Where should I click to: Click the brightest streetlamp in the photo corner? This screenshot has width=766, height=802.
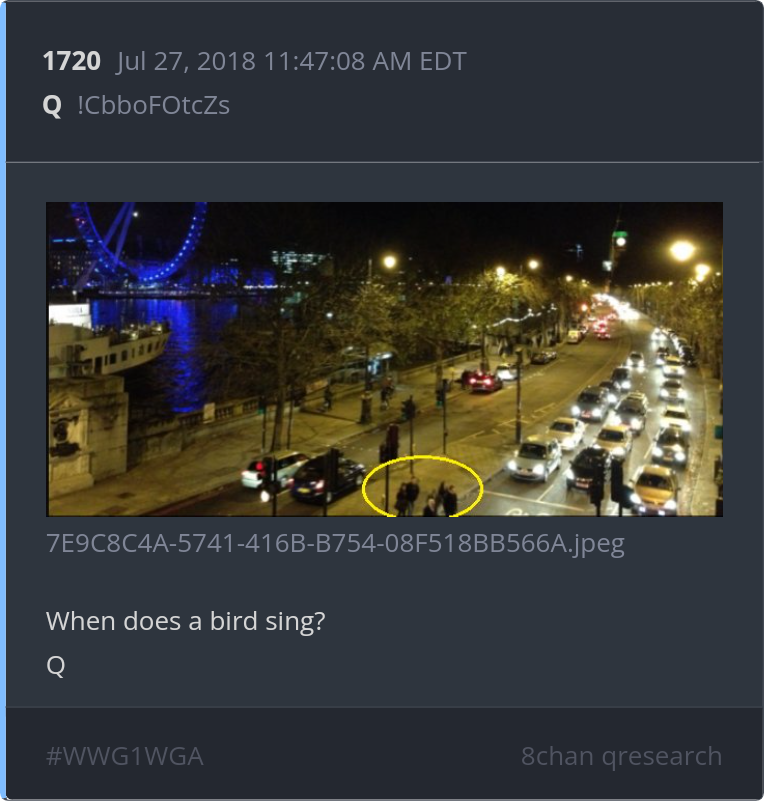683,251
